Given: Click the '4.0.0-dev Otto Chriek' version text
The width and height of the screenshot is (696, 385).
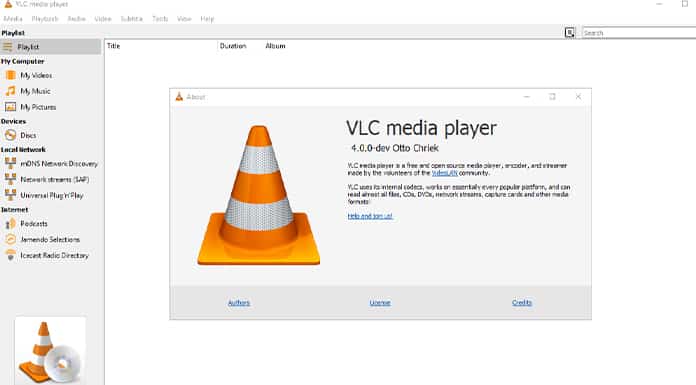Looking at the screenshot, I should (x=395, y=148).
